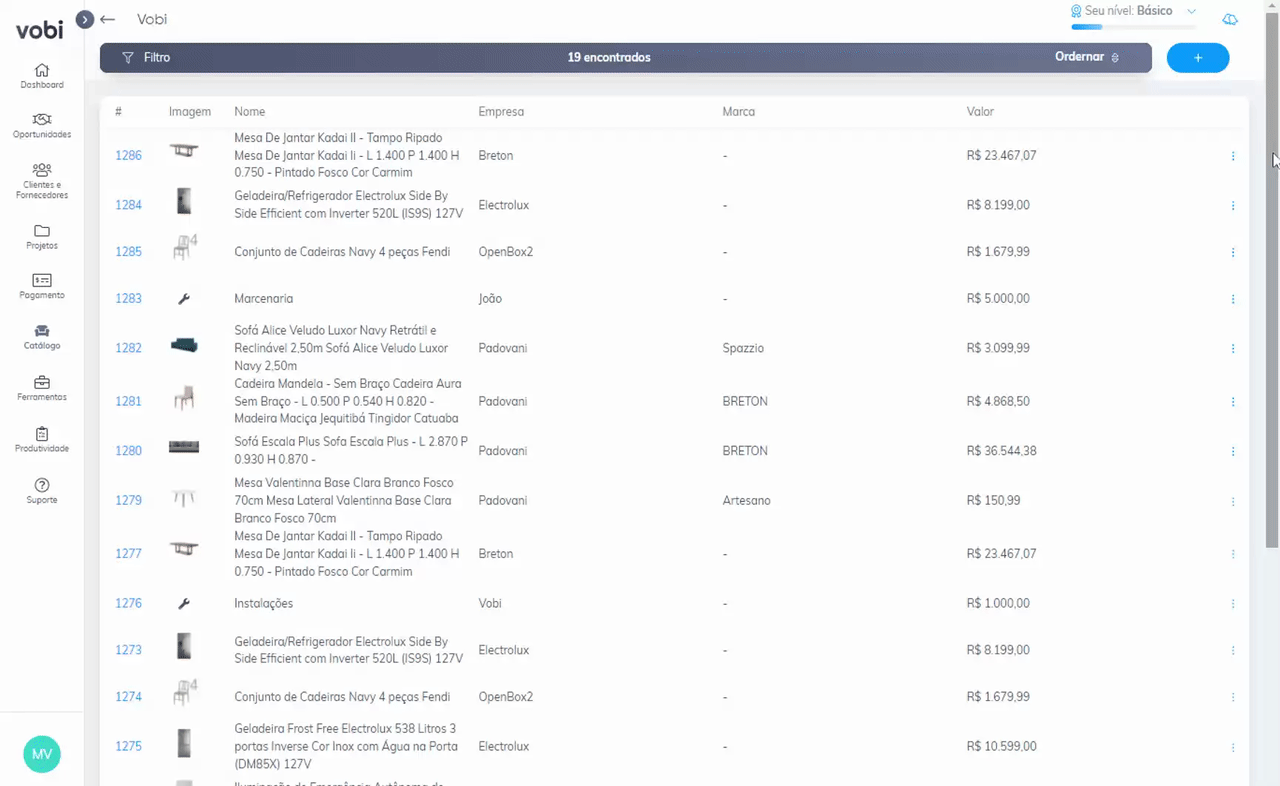Click the sofa image for item 1280
This screenshot has width=1280, height=786.
184,447
